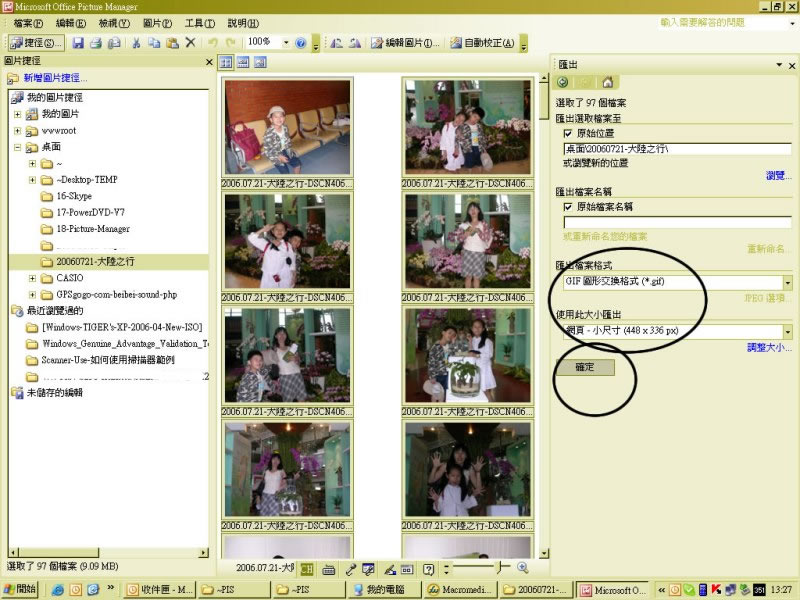800x600 pixels.
Task: Click the zoom magnifier icon beside slider
Action: (522, 567)
